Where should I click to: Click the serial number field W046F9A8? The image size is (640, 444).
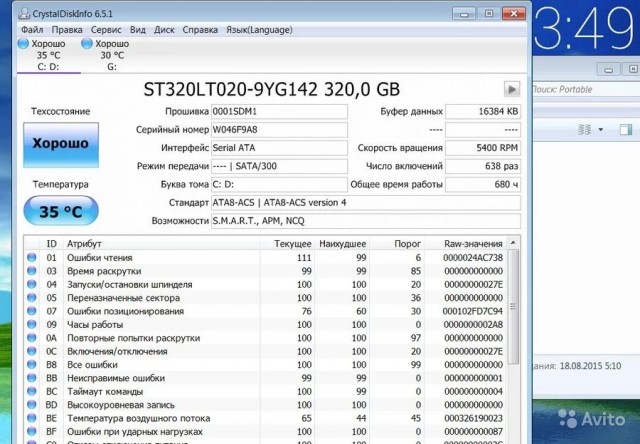pyautogui.click(x=279, y=130)
